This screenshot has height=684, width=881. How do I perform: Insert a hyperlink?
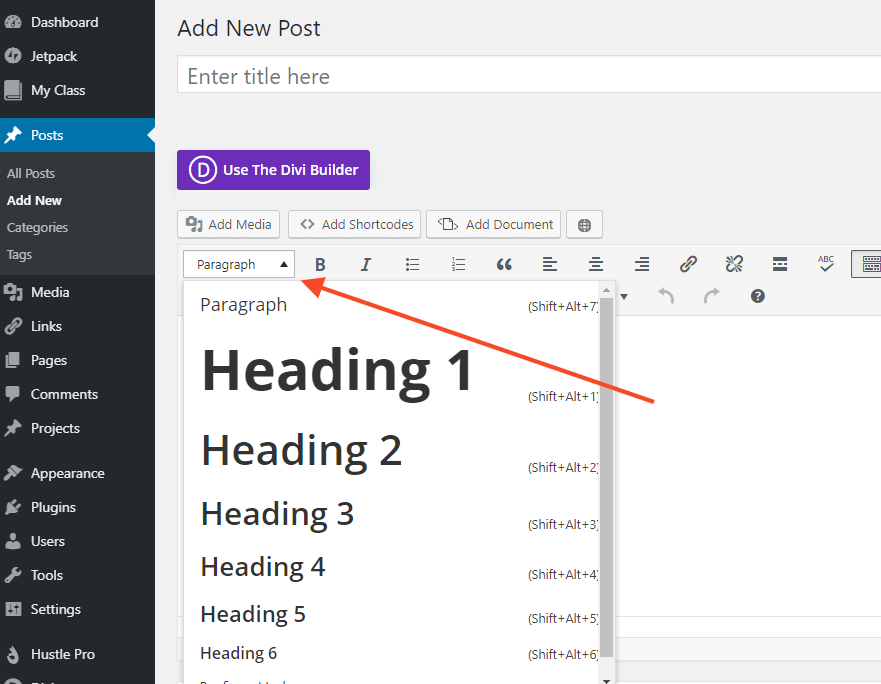click(x=688, y=263)
